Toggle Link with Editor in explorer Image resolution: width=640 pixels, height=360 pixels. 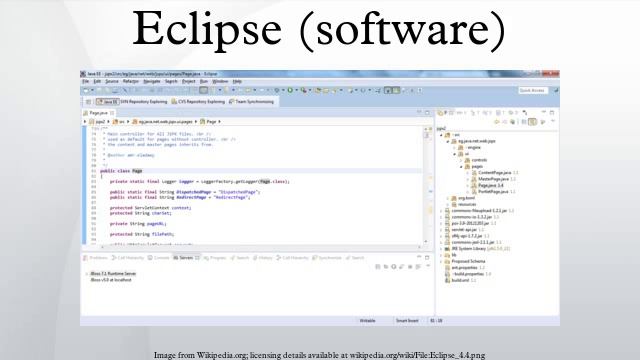[532, 122]
